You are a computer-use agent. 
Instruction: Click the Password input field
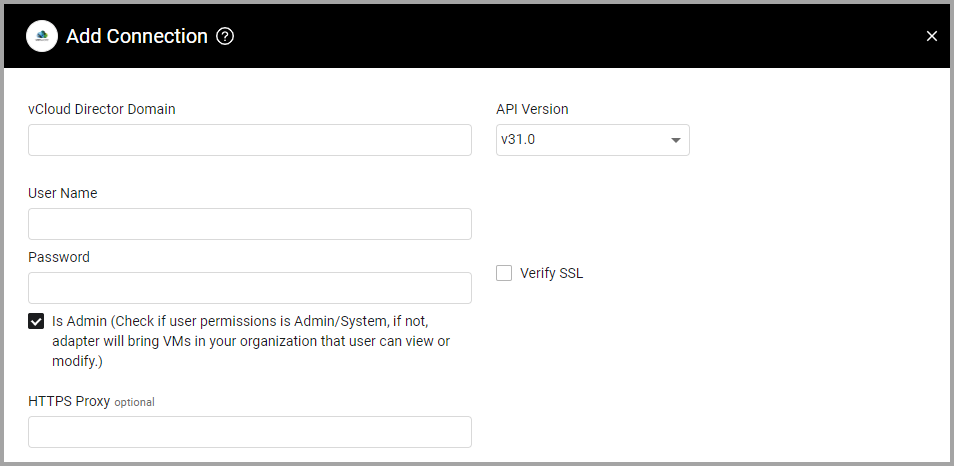point(249,288)
